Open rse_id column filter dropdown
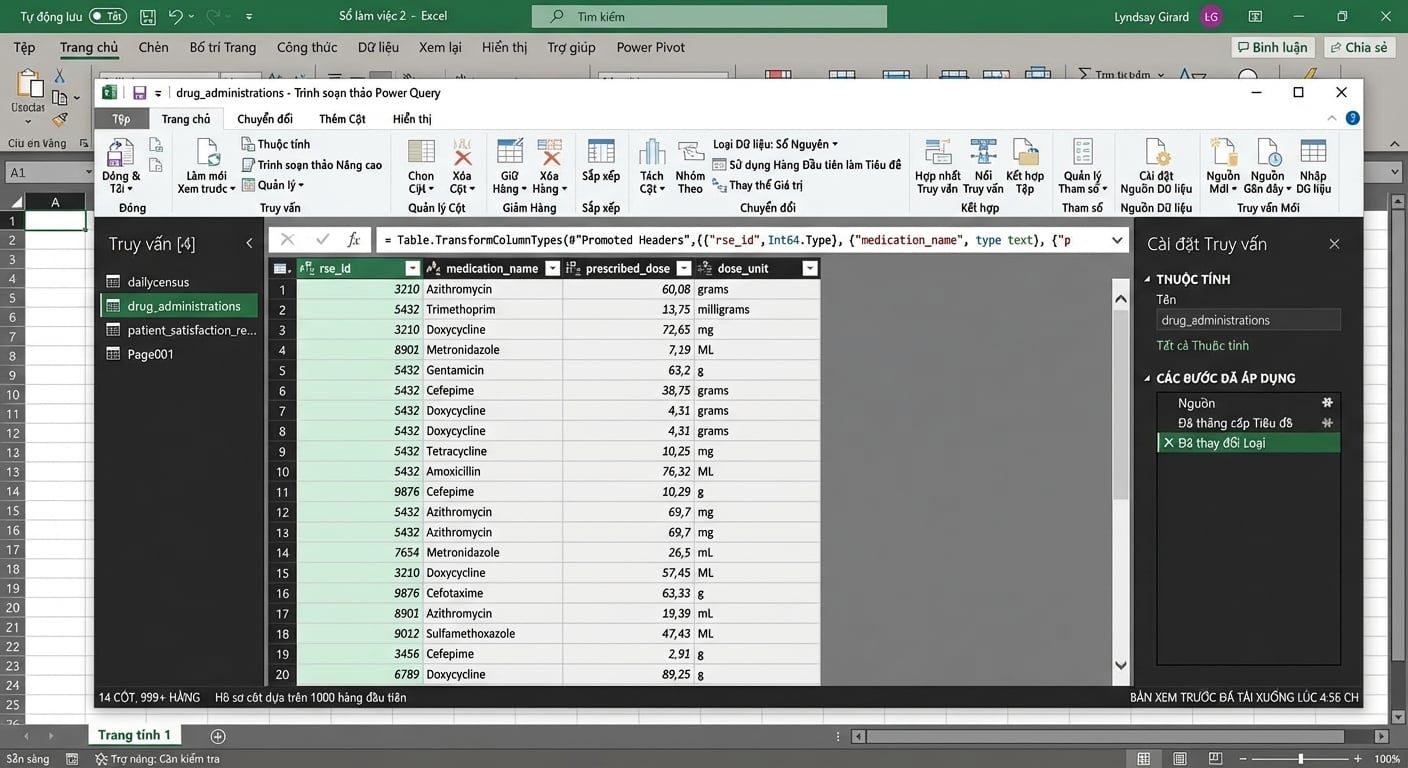The image size is (1408, 768). point(412,268)
